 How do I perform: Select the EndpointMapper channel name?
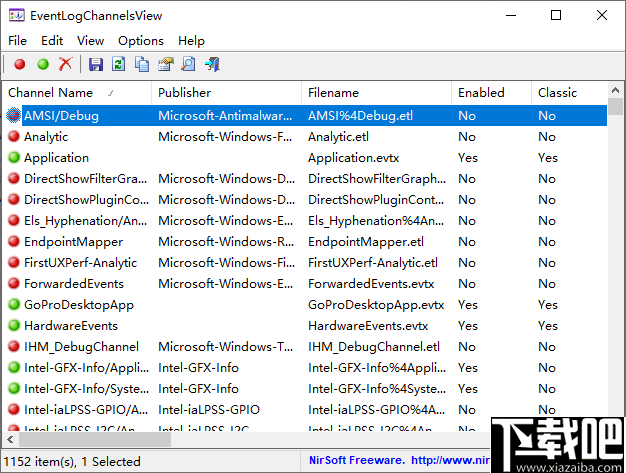73,242
